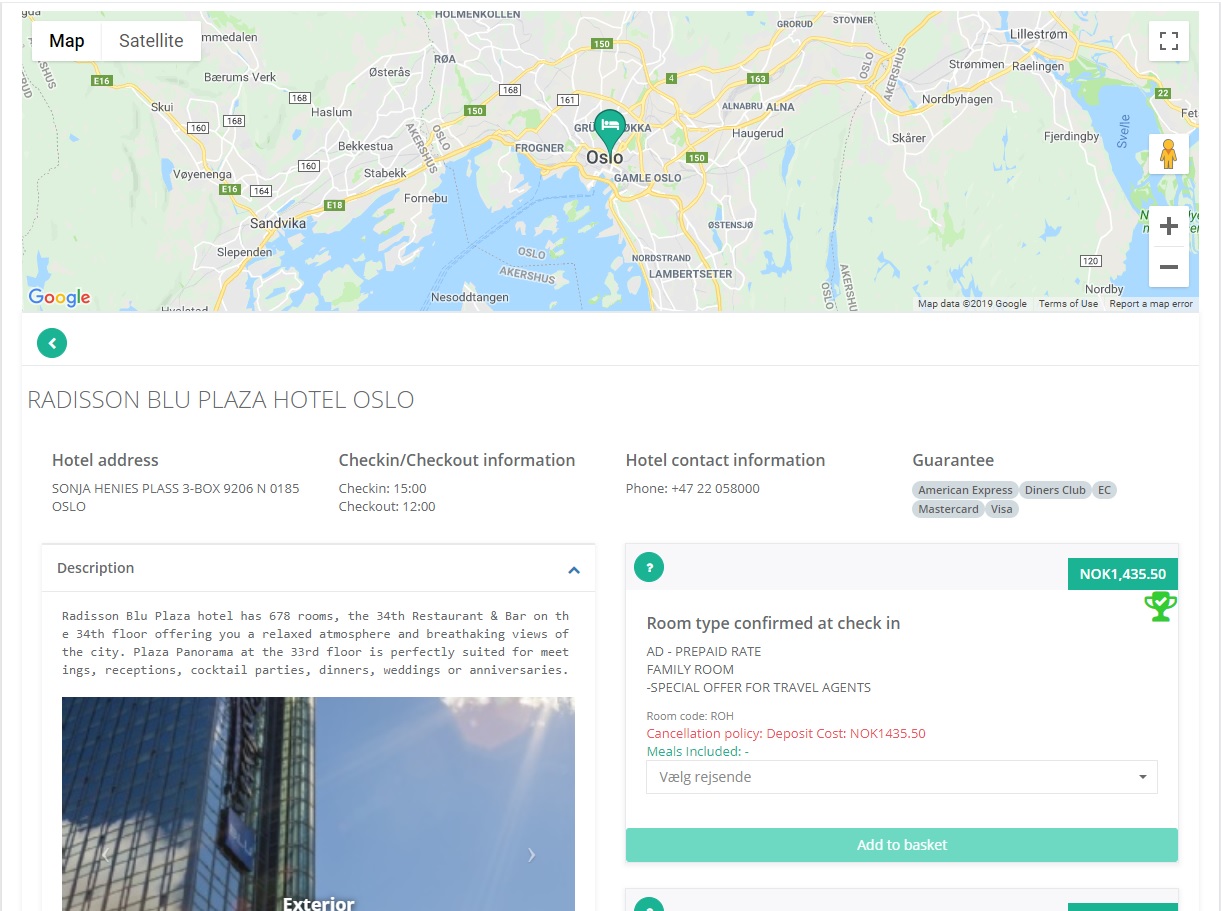Click the Sandvika label on the map
This screenshot has height=911, width=1221.
click(277, 224)
